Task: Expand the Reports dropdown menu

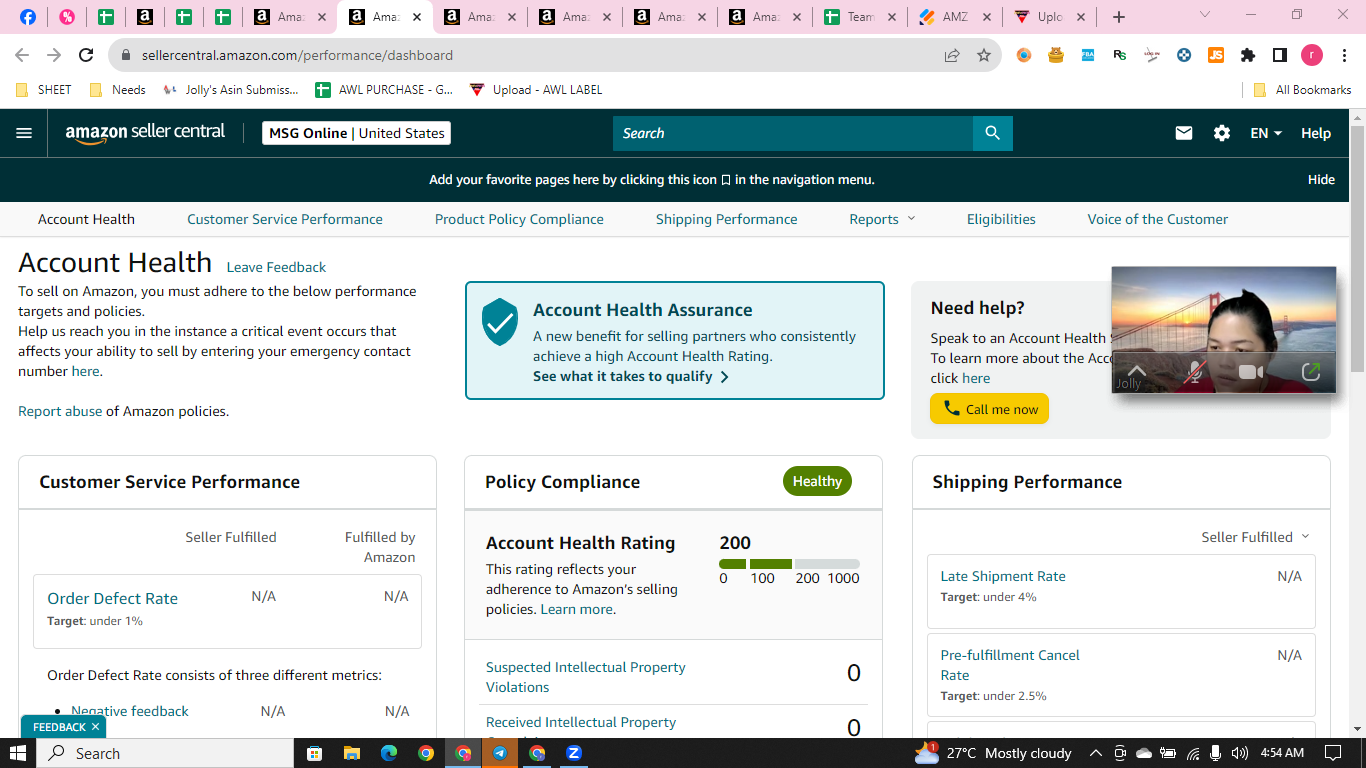Action: point(882,219)
